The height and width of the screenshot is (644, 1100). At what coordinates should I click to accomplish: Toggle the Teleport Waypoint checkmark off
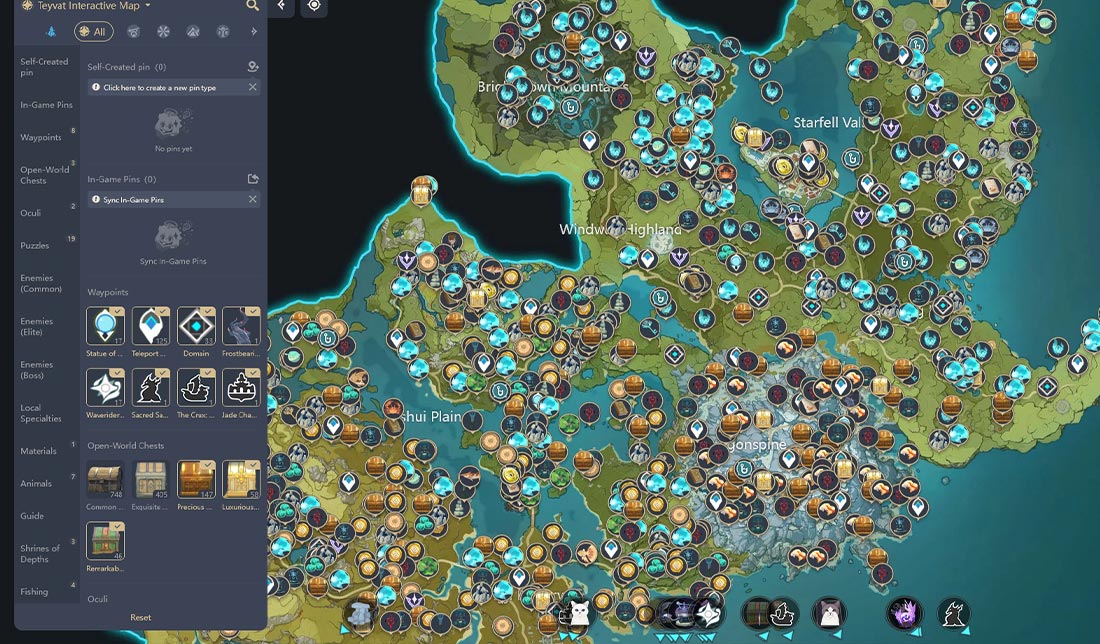click(x=162, y=310)
